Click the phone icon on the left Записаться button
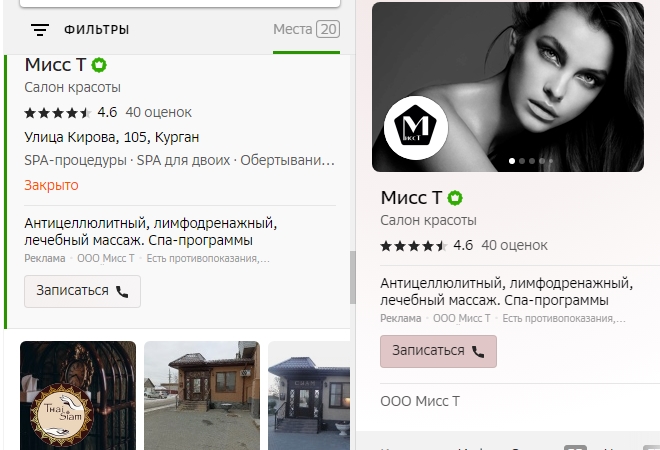 pyautogui.click(x=123, y=292)
